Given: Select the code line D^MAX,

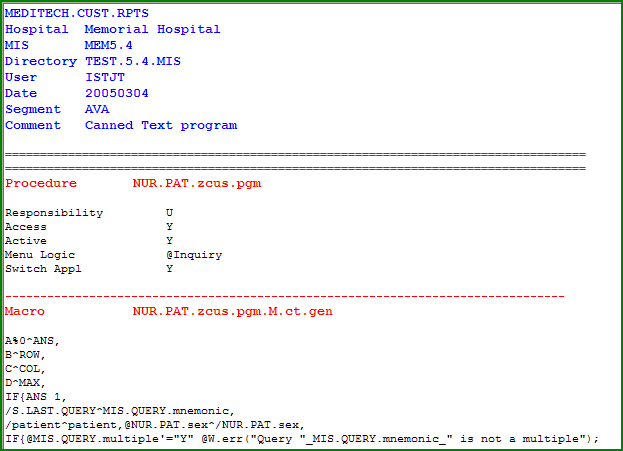Looking at the screenshot, I should pos(25,382).
